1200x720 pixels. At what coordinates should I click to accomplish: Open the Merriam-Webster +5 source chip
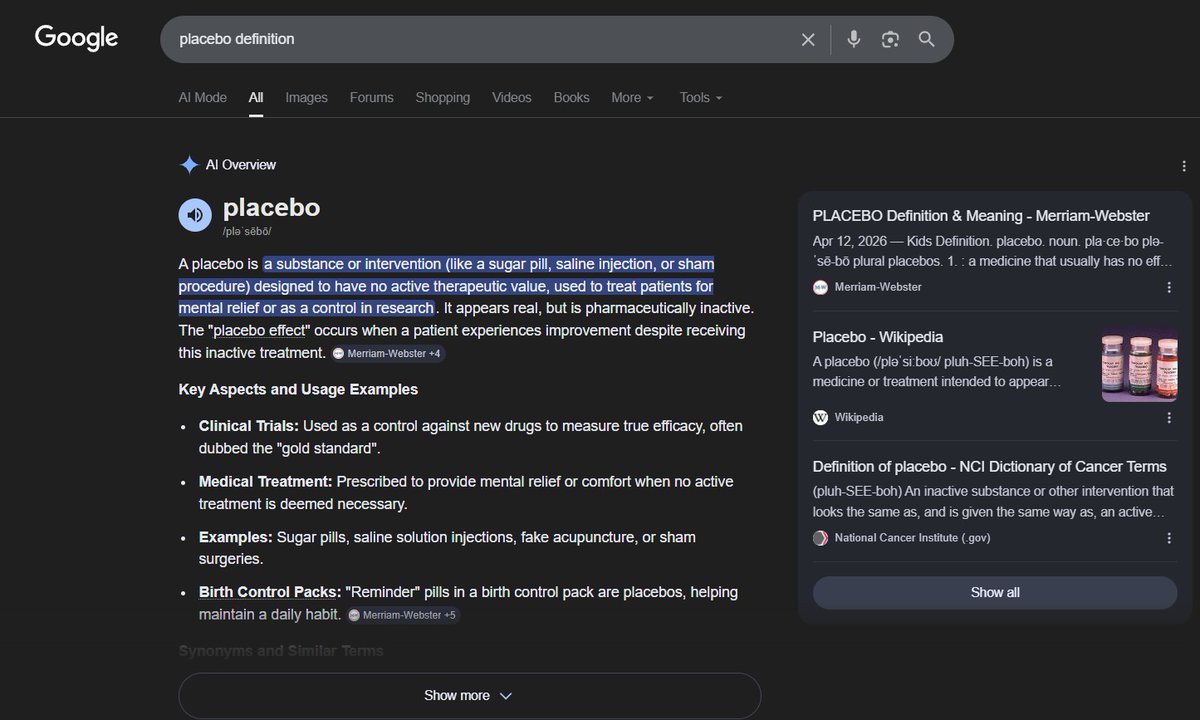[402, 615]
